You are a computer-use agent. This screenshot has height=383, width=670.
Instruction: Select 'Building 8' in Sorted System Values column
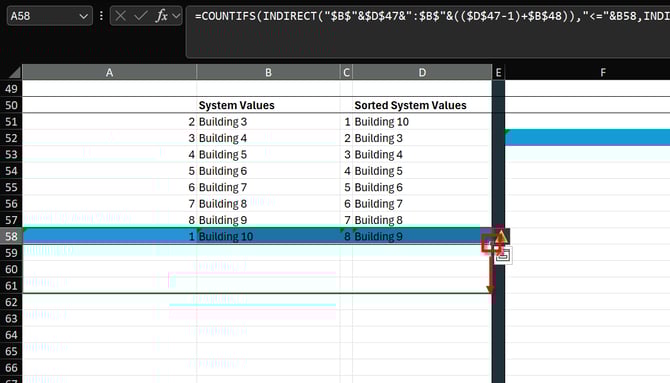(422, 220)
